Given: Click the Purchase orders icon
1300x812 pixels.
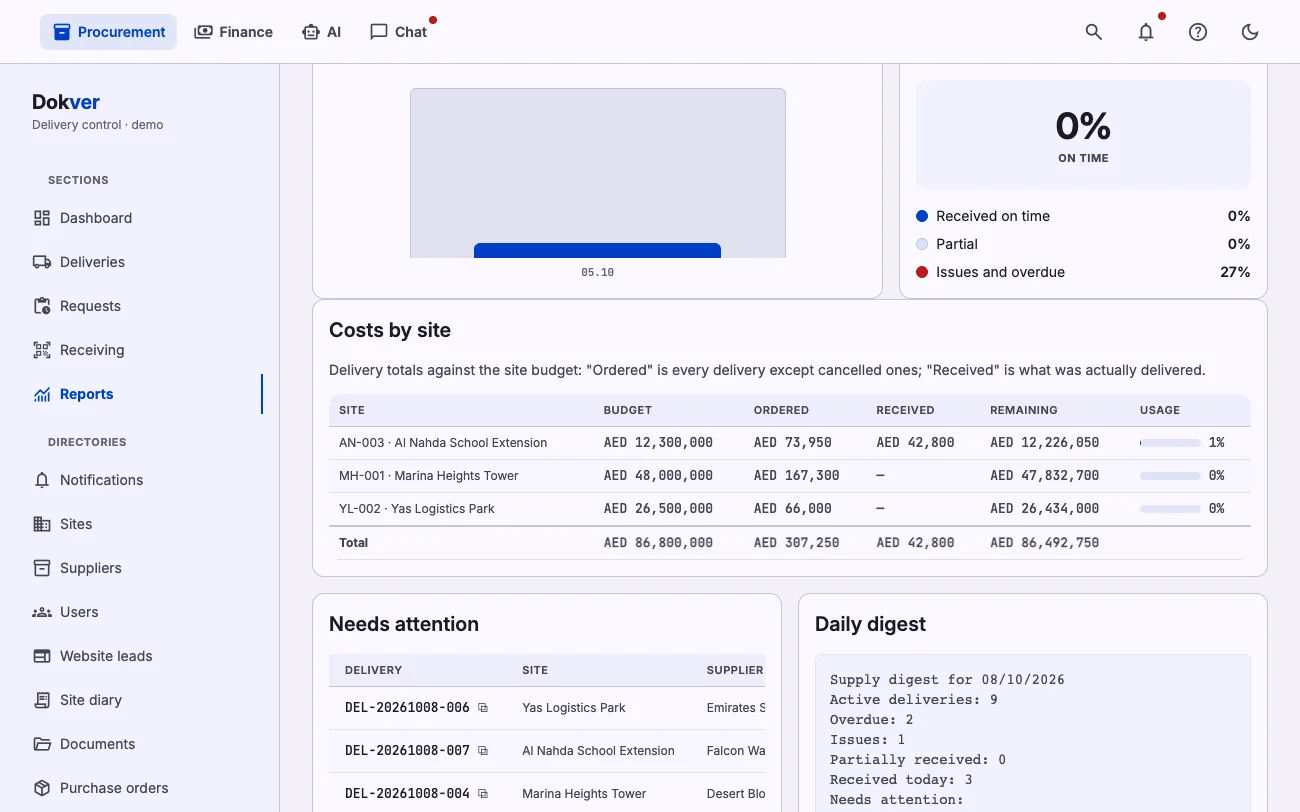Looking at the screenshot, I should 42,788.
